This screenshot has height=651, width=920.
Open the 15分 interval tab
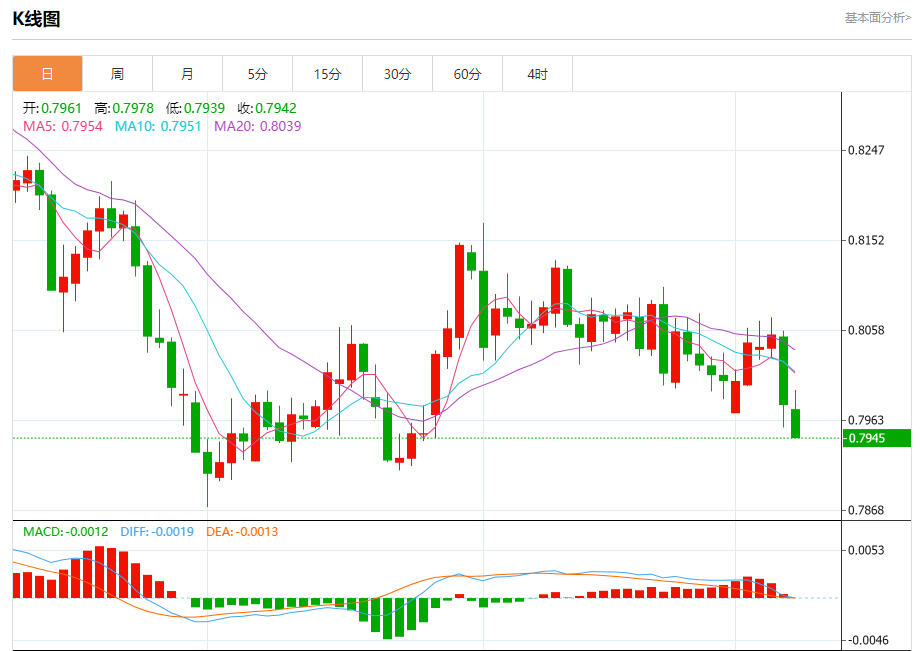327,74
